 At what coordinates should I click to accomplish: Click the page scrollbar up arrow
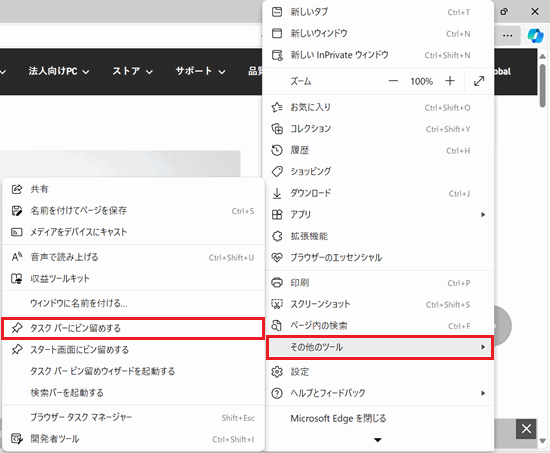point(542,56)
